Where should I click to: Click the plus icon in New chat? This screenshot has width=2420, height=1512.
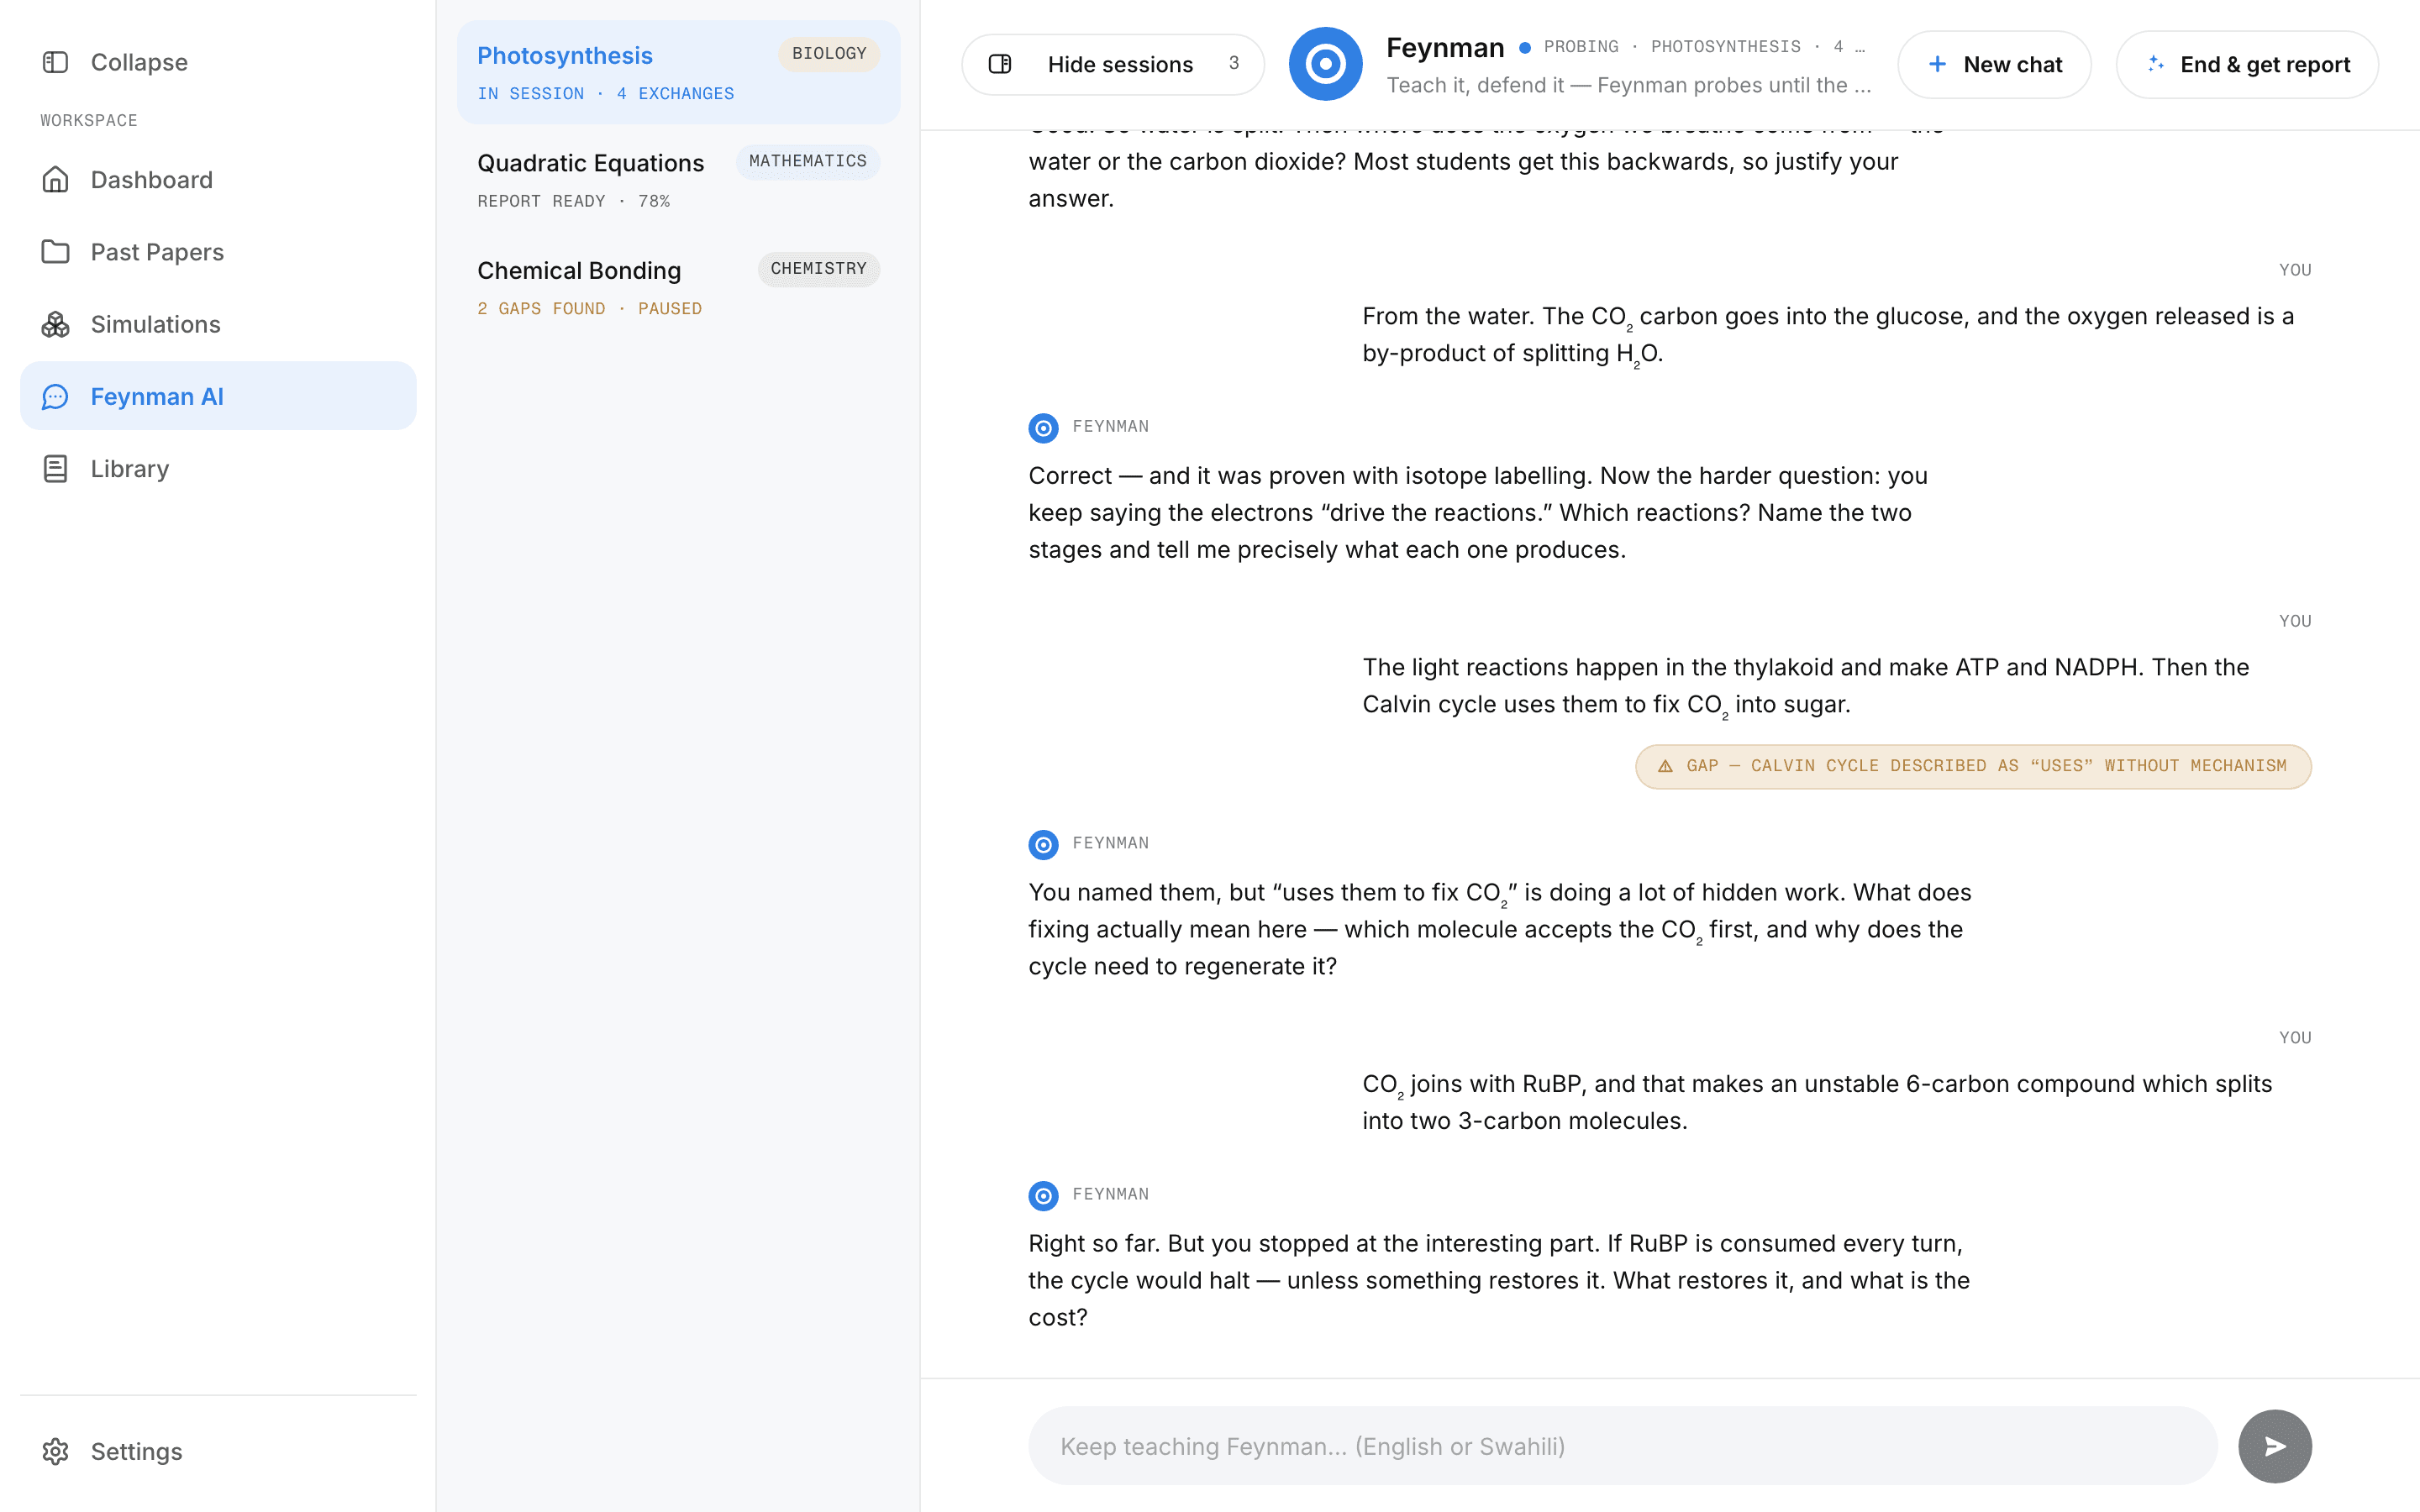tap(1937, 64)
